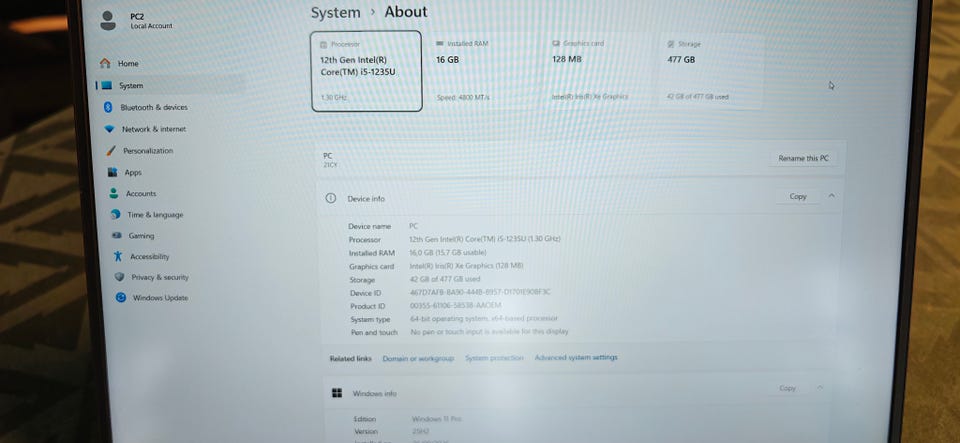Viewport: 960px width, 443px height.
Task: Open Personalization settings
Action: (x=148, y=151)
